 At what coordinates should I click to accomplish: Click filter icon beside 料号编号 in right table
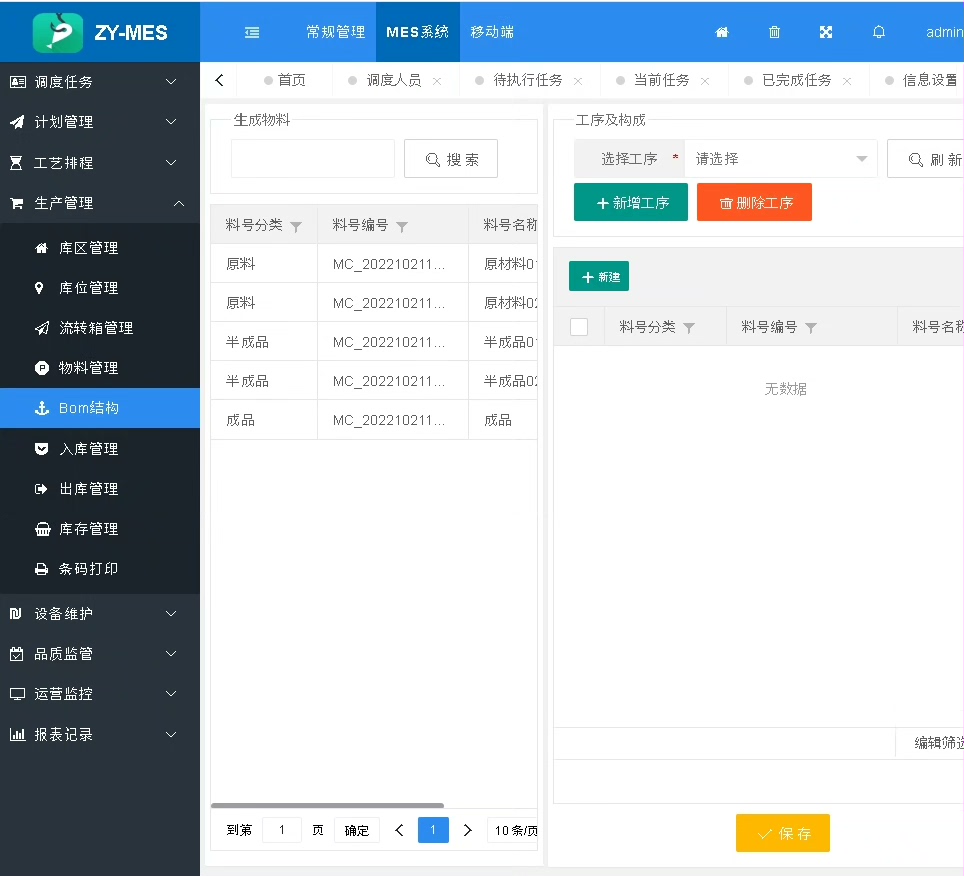pyautogui.click(x=811, y=328)
